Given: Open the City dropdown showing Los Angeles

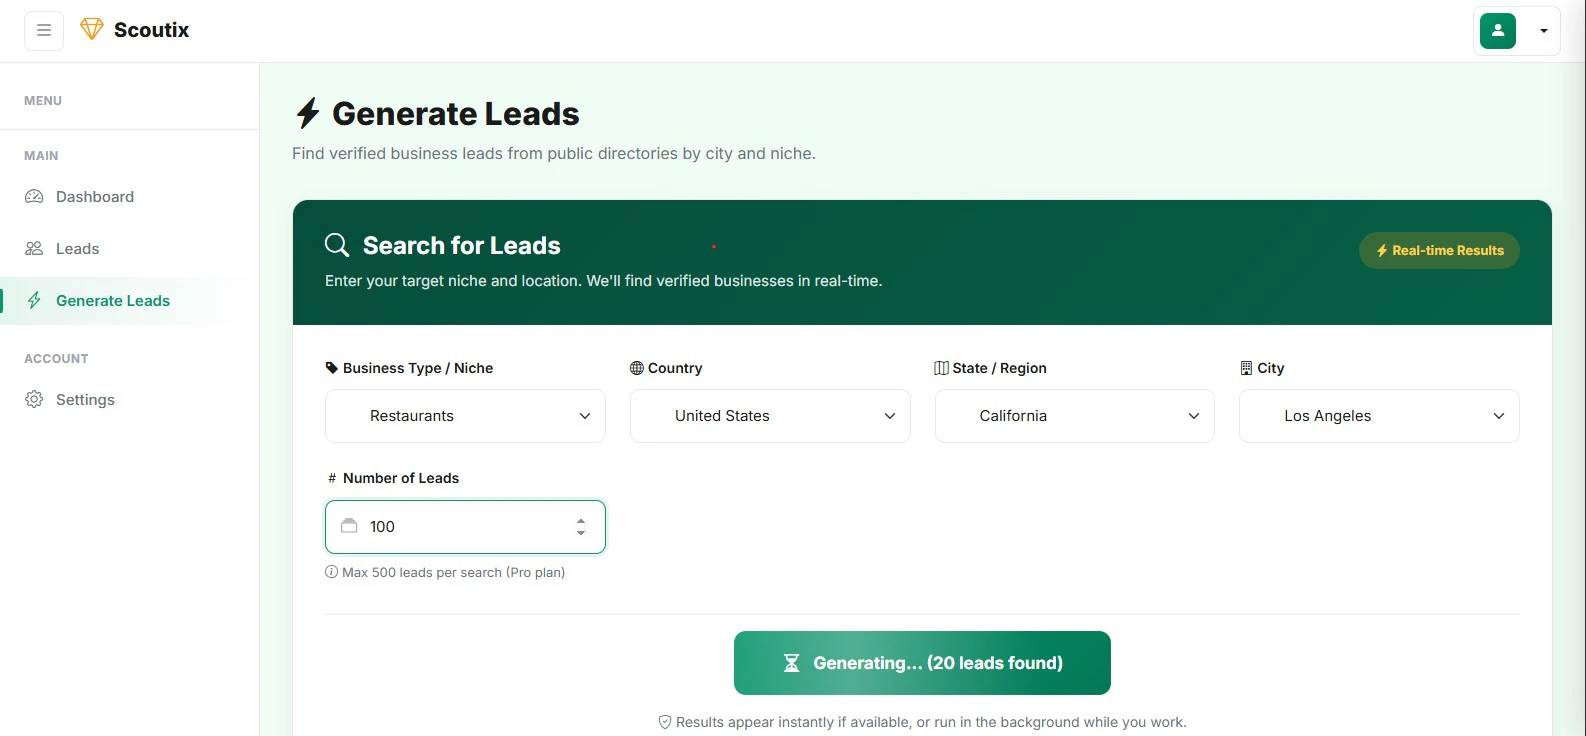Looking at the screenshot, I should pyautogui.click(x=1378, y=416).
